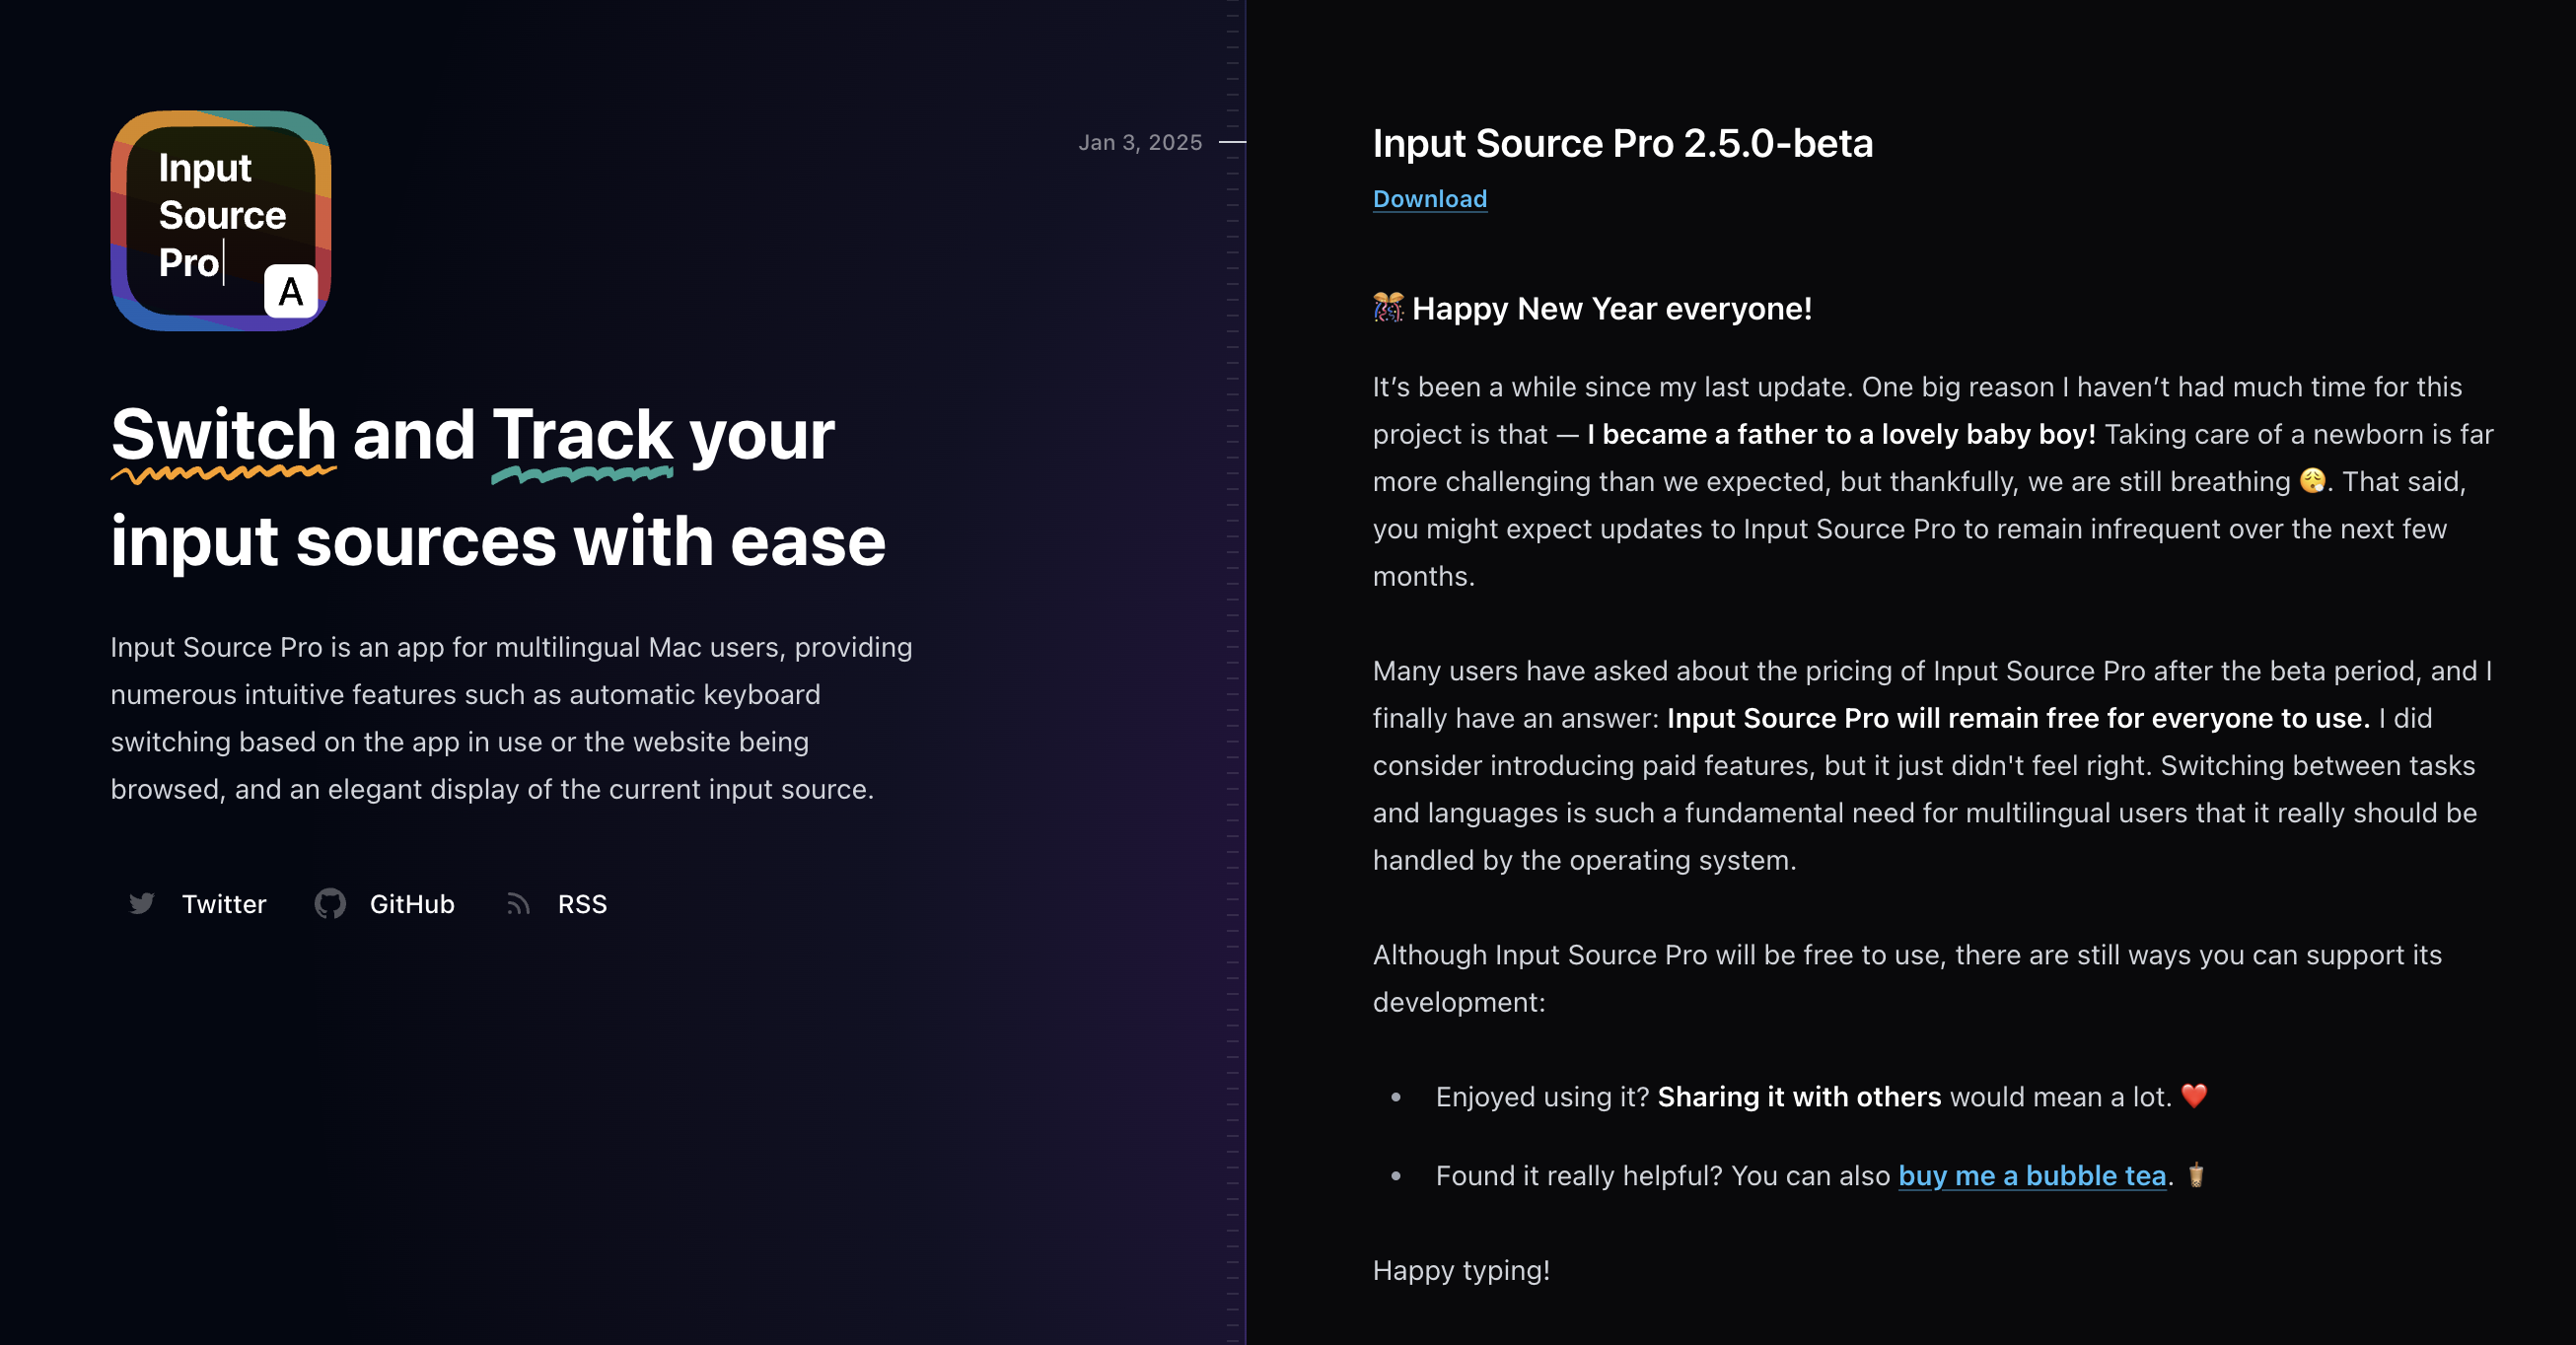
Task: Click the bubble tea emoji after the support link
Action: tap(2196, 1177)
